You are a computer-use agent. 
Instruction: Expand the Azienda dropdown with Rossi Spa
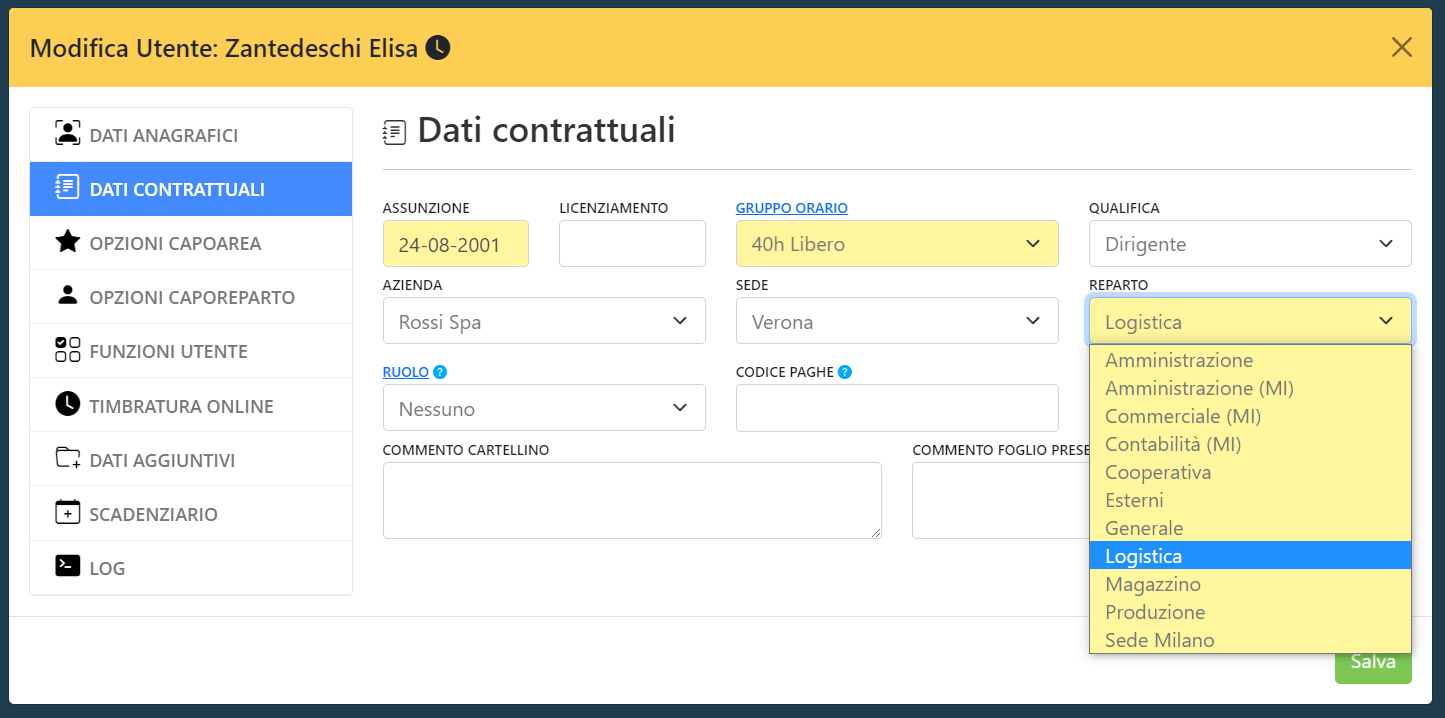(x=544, y=321)
